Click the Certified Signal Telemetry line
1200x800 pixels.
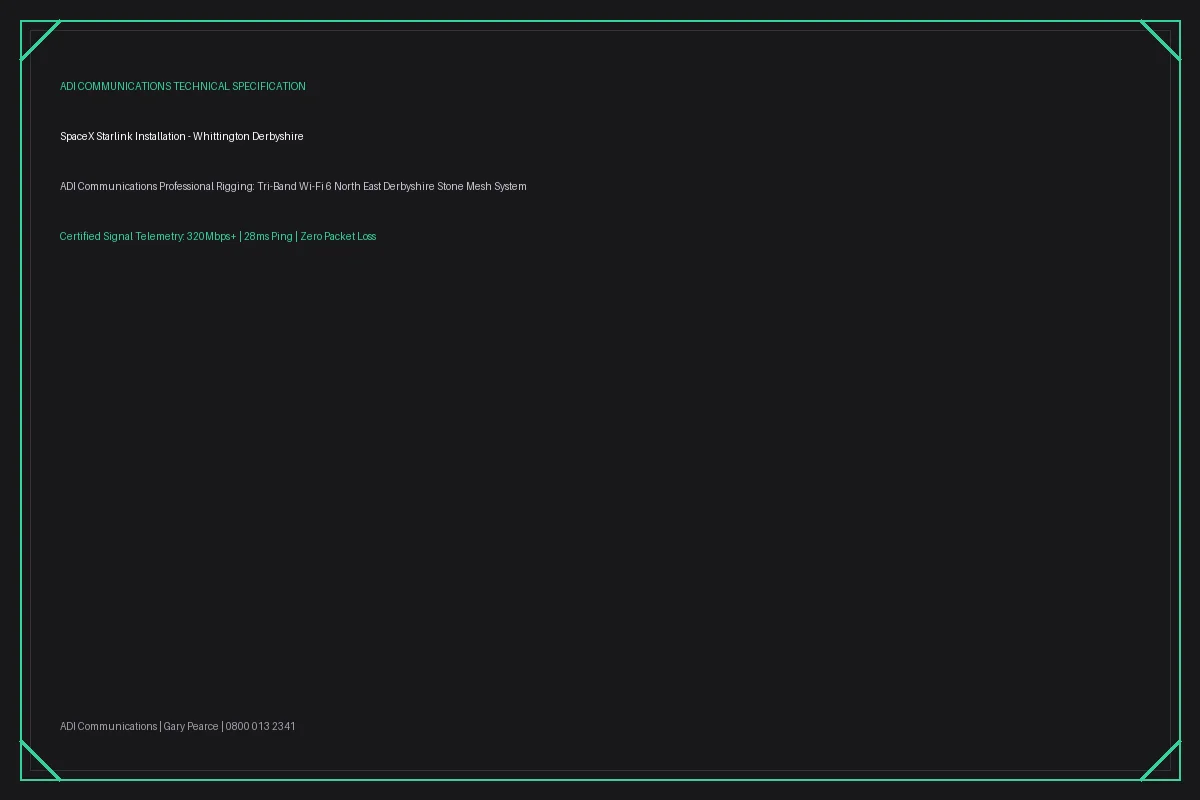point(218,237)
